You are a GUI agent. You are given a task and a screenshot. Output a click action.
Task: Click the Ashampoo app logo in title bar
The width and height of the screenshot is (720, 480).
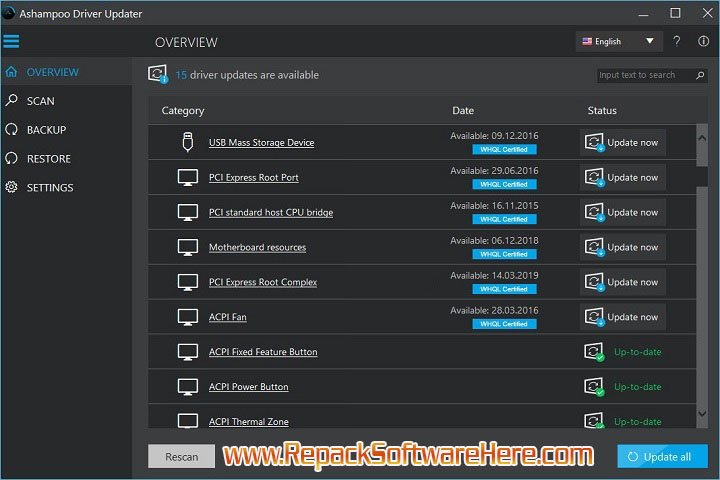pyautogui.click(x=9, y=13)
